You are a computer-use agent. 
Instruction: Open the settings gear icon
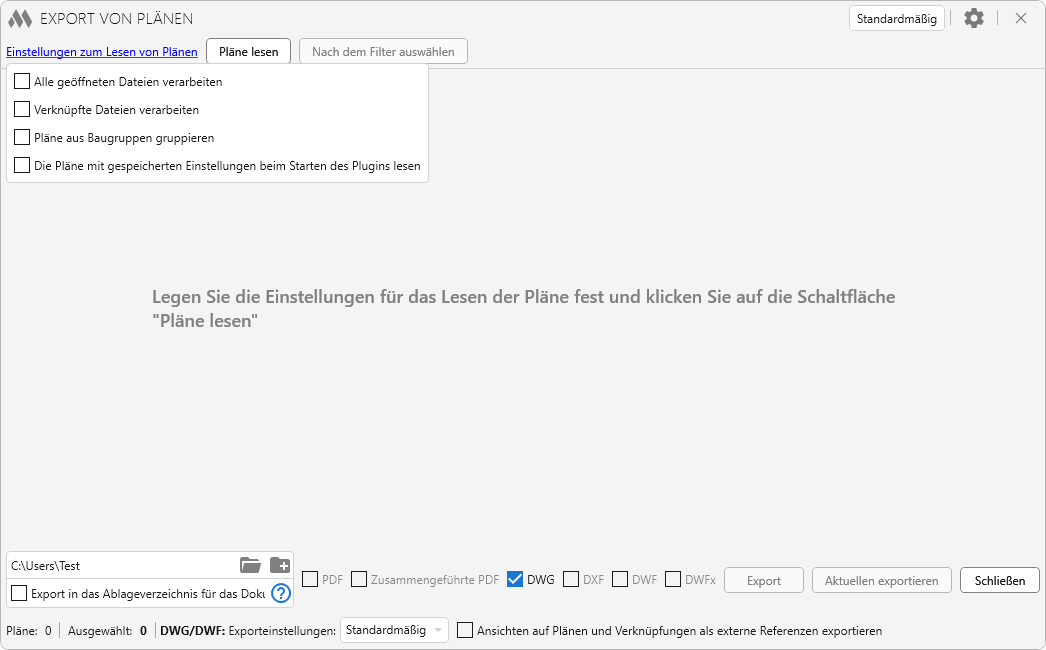click(973, 18)
